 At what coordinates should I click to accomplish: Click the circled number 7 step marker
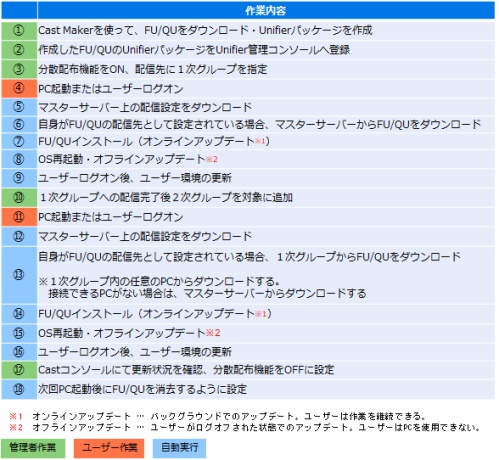click(x=18, y=141)
